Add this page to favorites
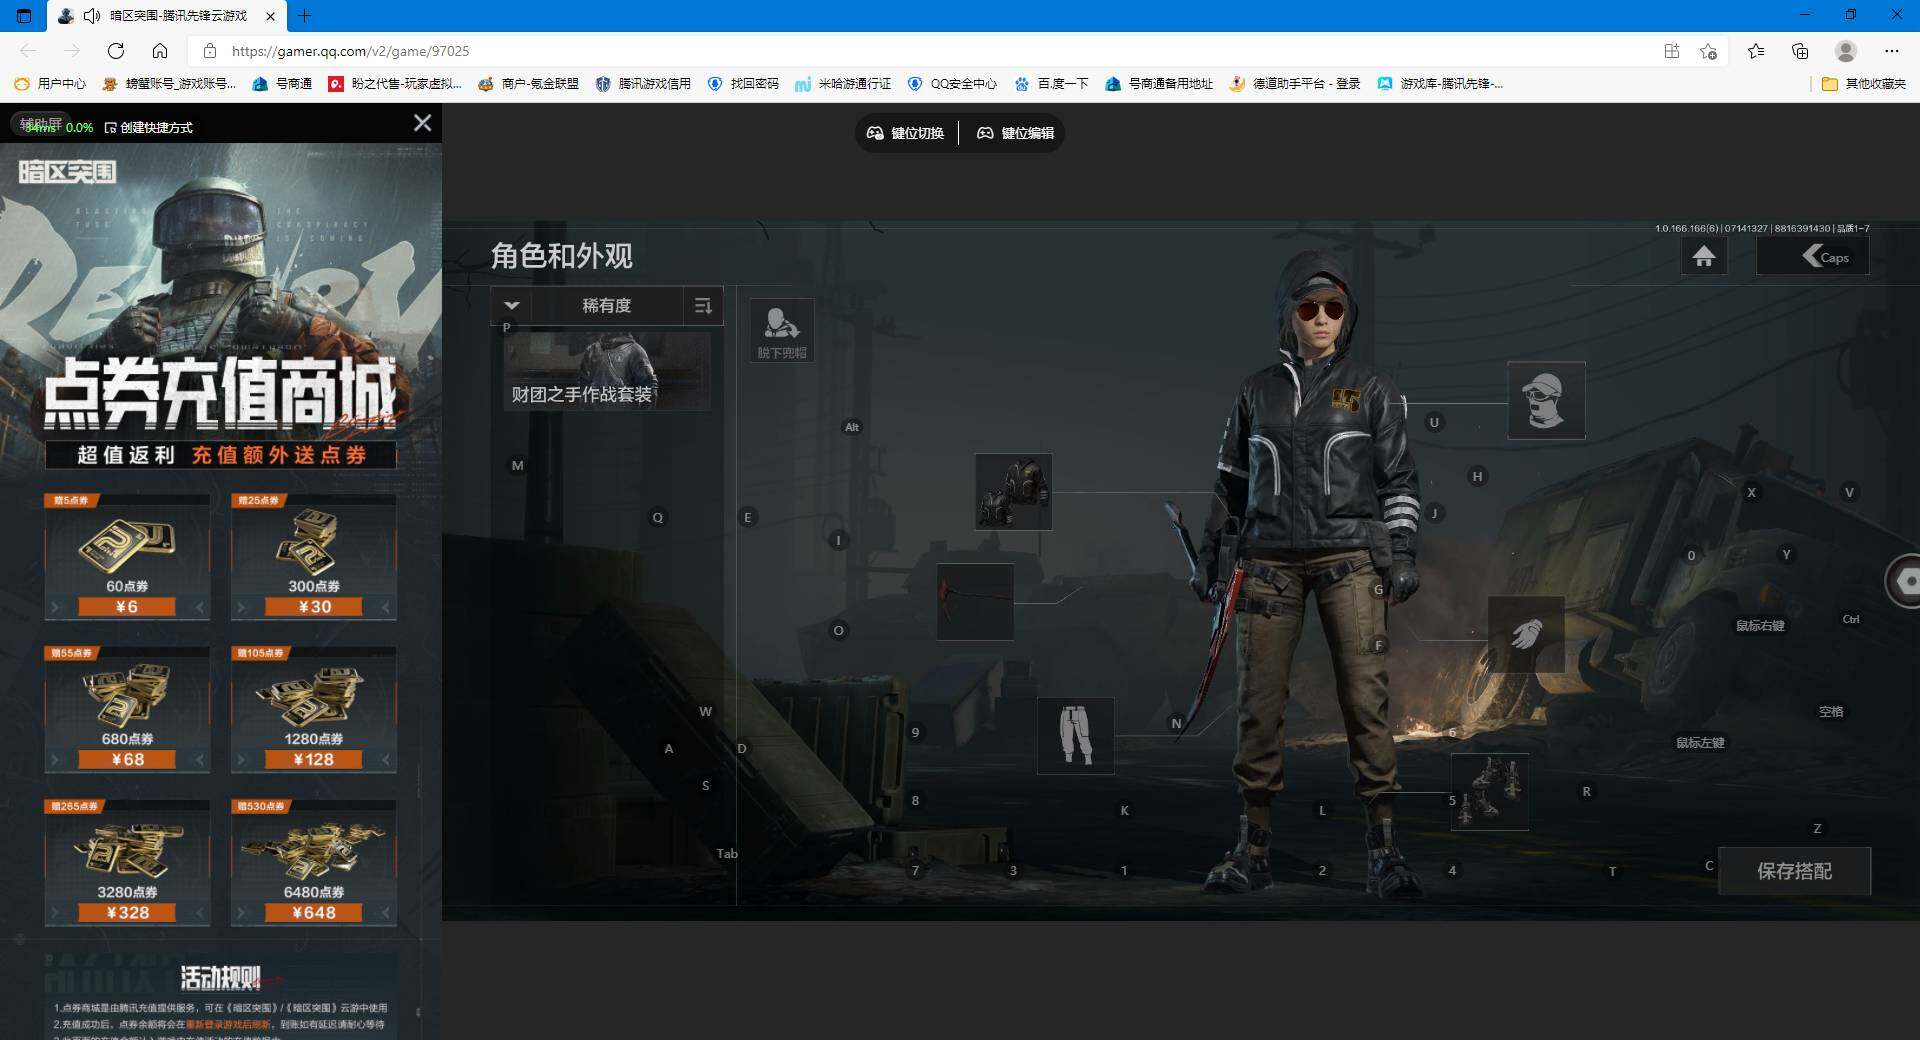Screen dimensions: 1920x1040 tap(1708, 51)
